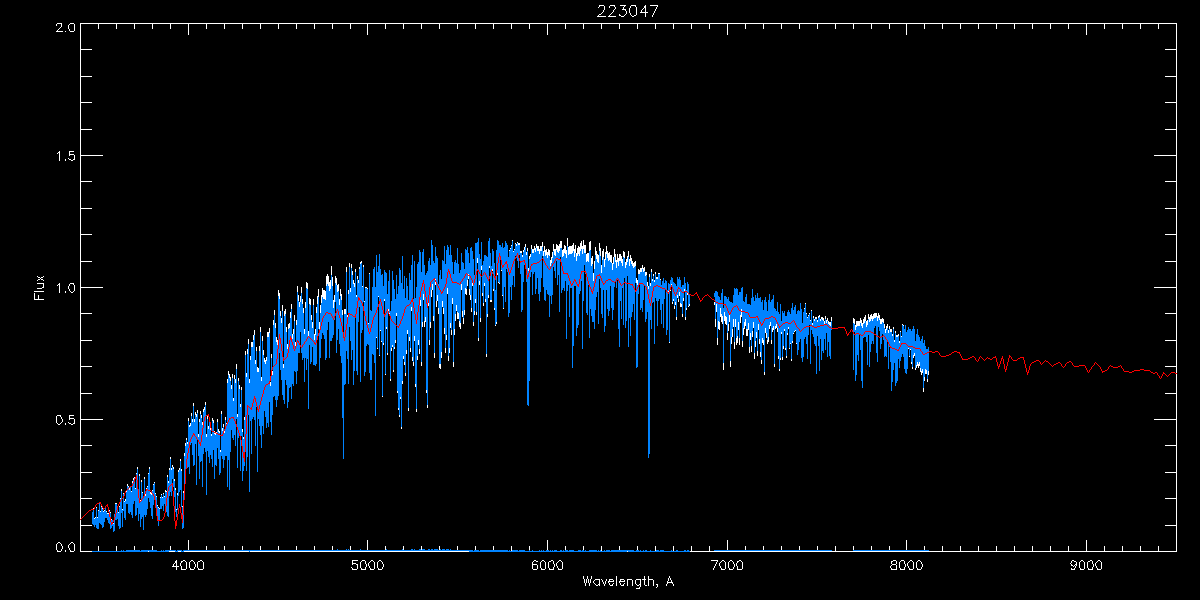Click the 6000 tick label on x-axis

(x=547, y=565)
